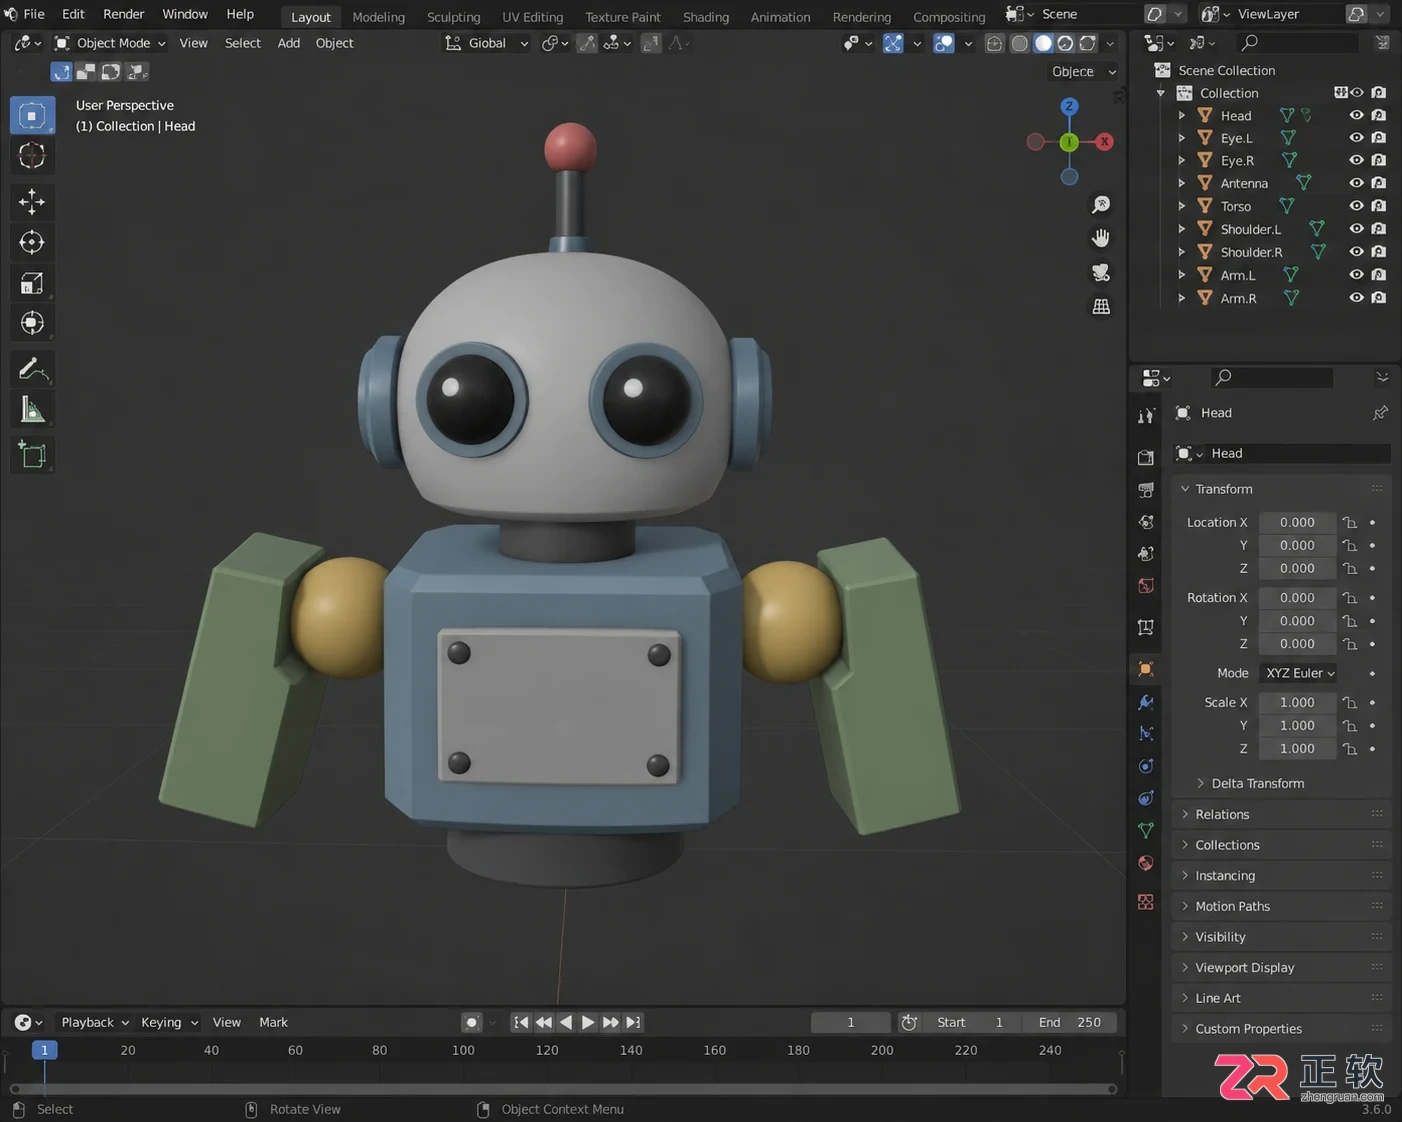Screen dimensions: 1402x1122
Task: Open the rotation Mode XYZ Euler dropdown
Action: coord(1299,673)
